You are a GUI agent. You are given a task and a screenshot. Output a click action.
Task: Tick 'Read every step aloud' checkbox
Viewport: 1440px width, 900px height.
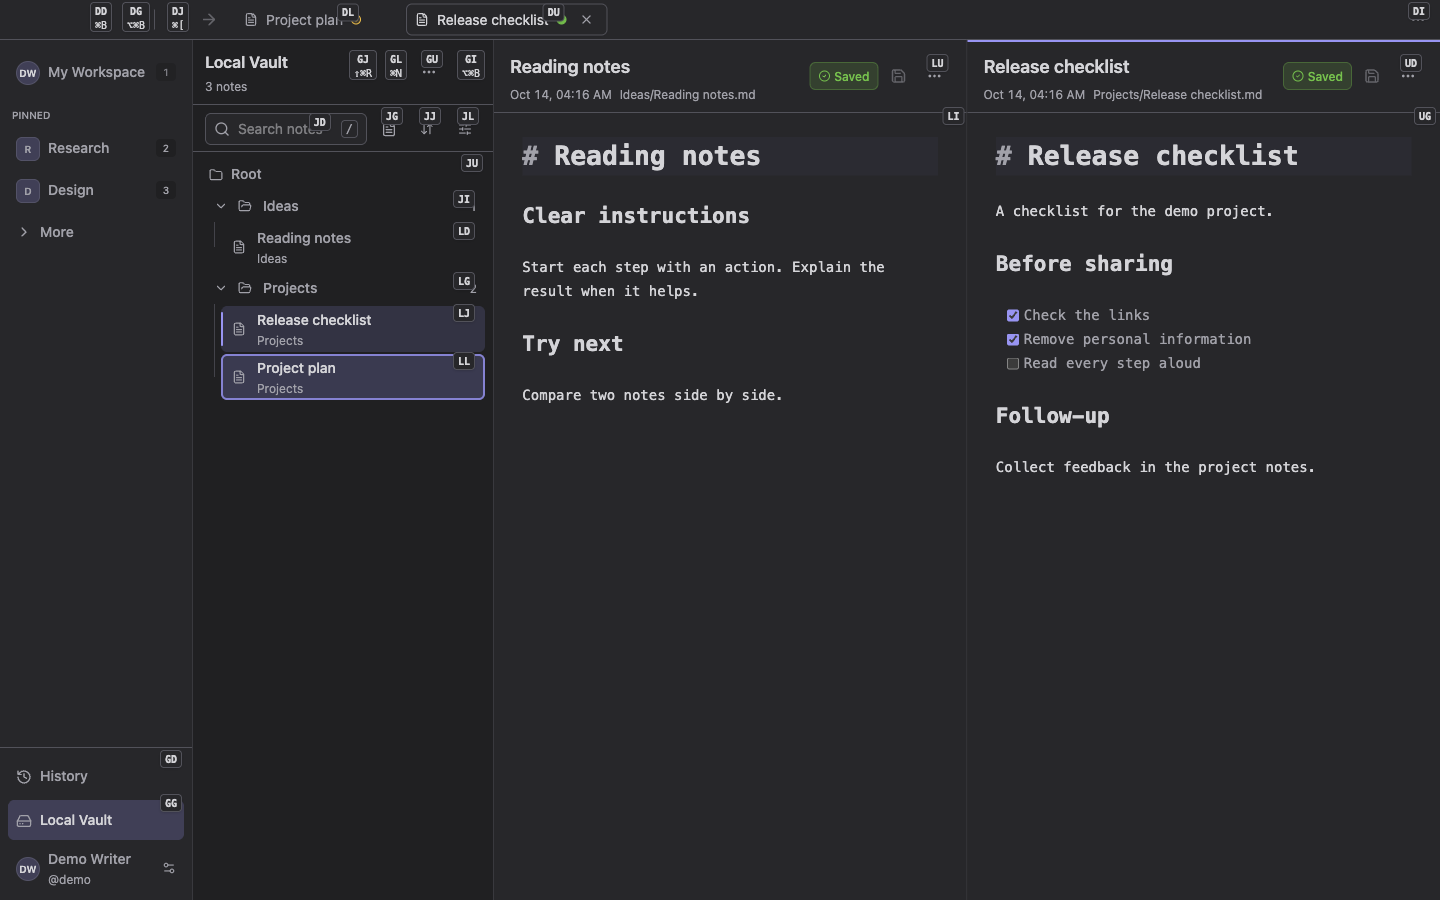[1013, 363]
